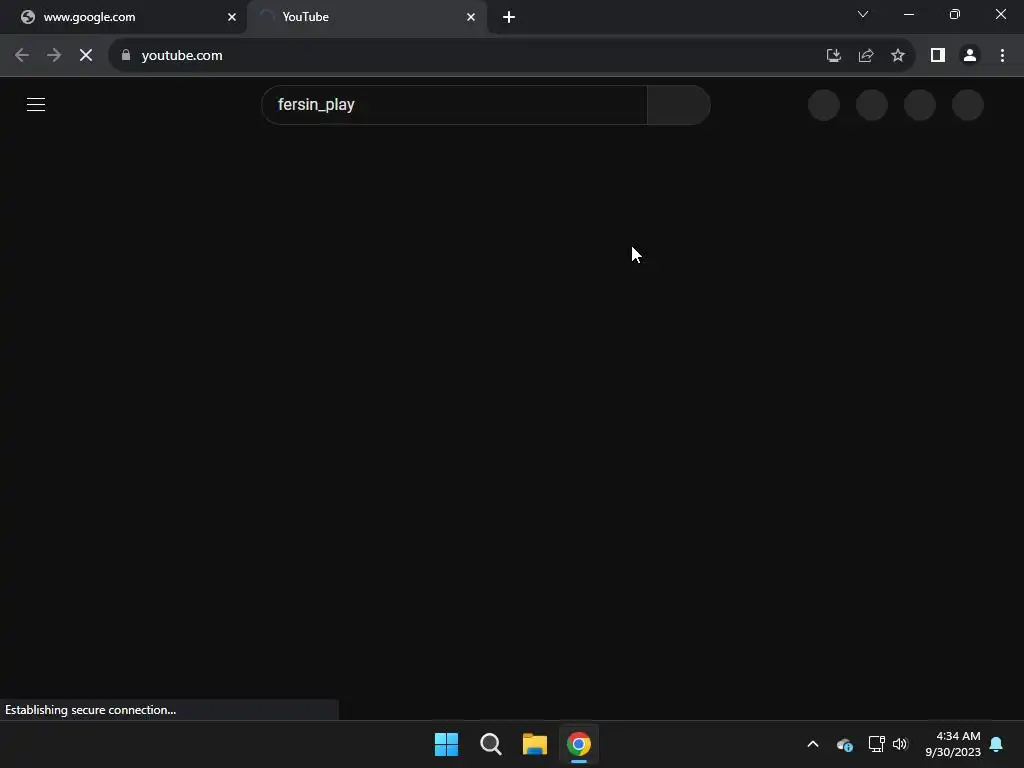
Task: Share this page icon
Action: pyautogui.click(x=866, y=56)
